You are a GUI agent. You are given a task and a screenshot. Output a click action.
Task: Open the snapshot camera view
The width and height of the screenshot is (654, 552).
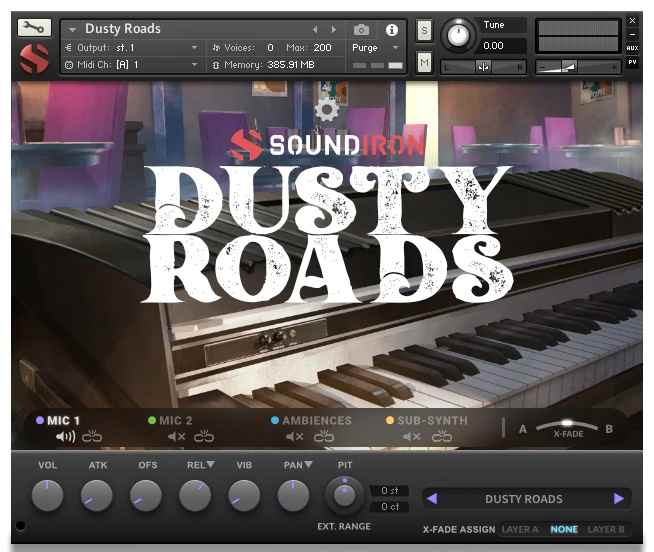pyautogui.click(x=361, y=30)
